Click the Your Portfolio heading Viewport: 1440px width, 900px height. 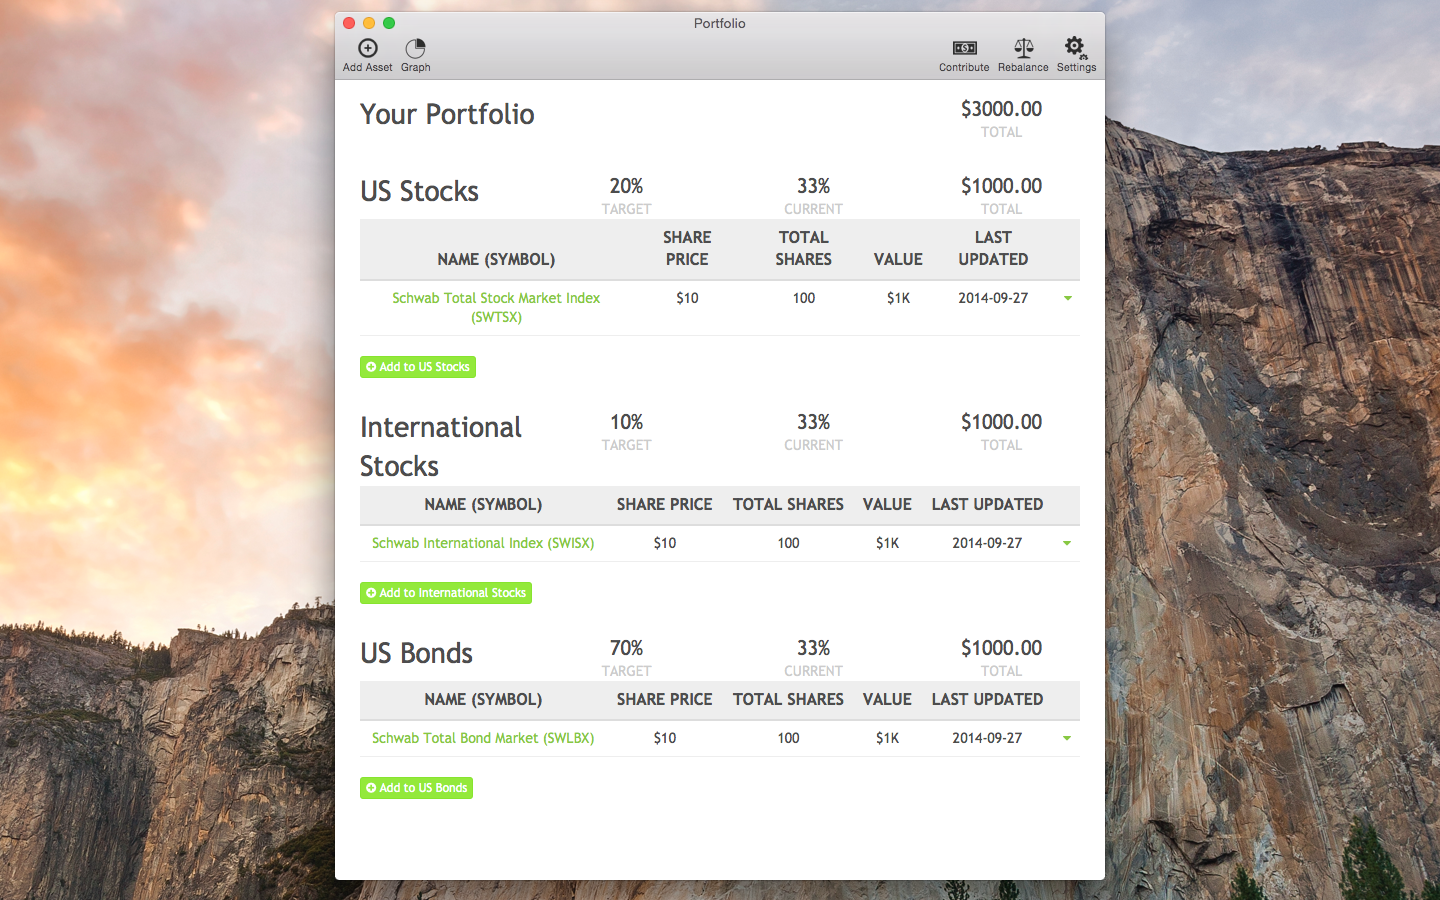click(447, 114)
